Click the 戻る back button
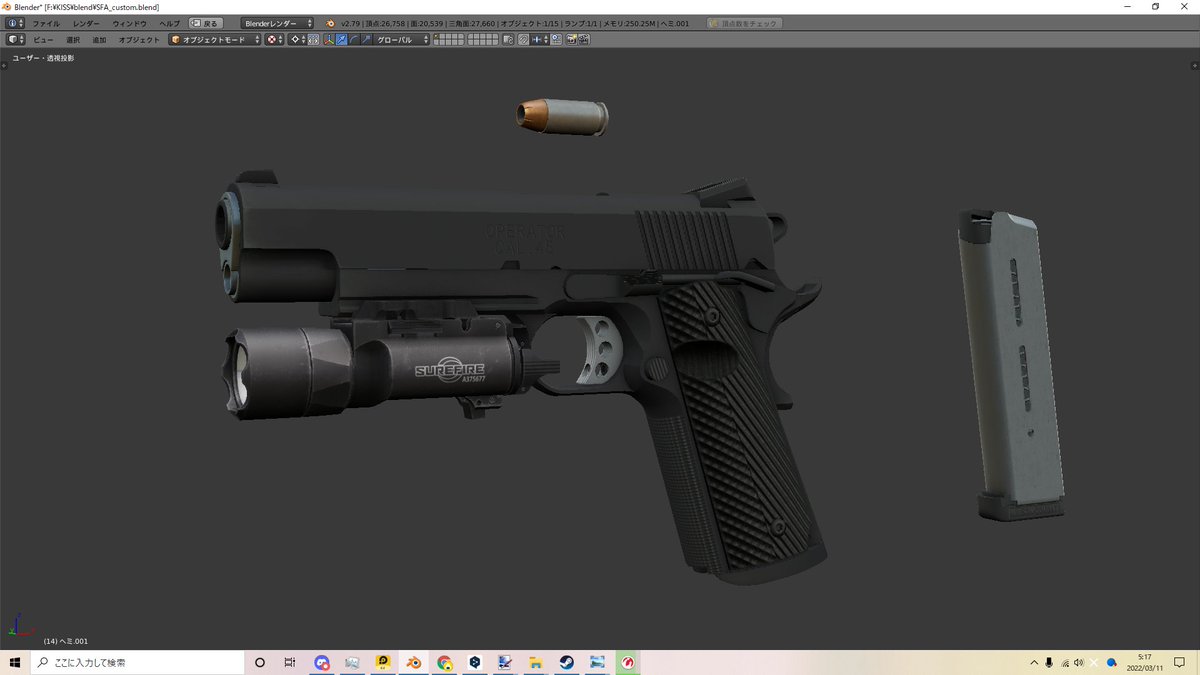 pos(205,23)
